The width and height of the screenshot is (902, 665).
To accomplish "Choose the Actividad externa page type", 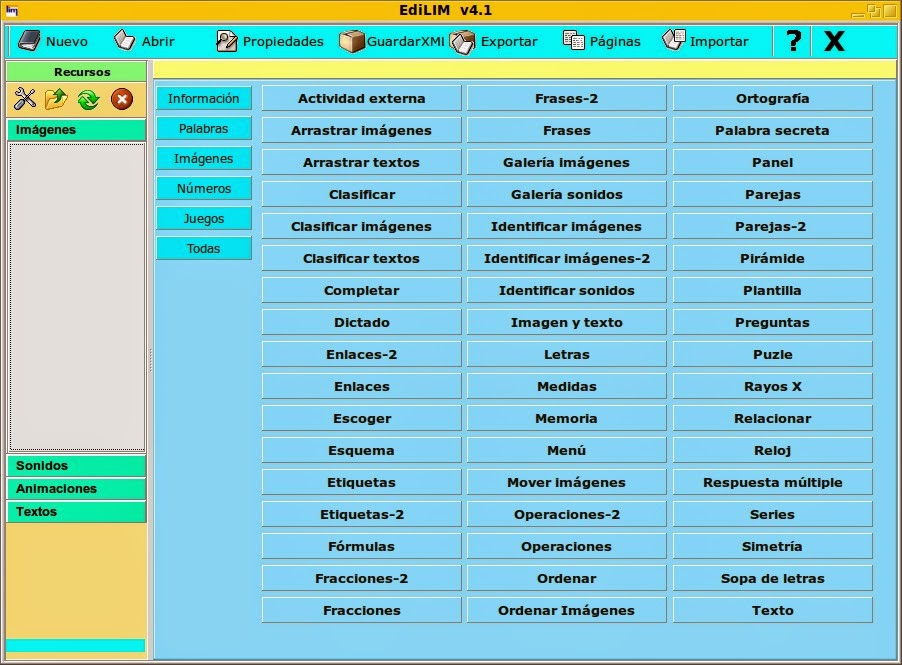I will point(361,98).
